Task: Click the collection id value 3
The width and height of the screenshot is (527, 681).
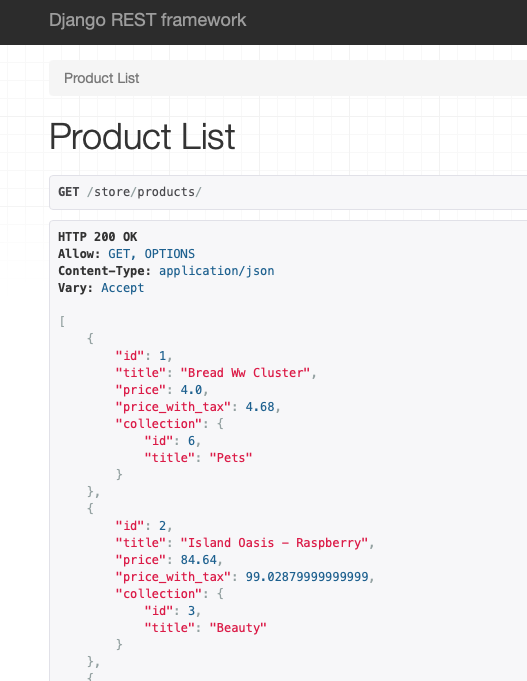Action: pos(191,611)
